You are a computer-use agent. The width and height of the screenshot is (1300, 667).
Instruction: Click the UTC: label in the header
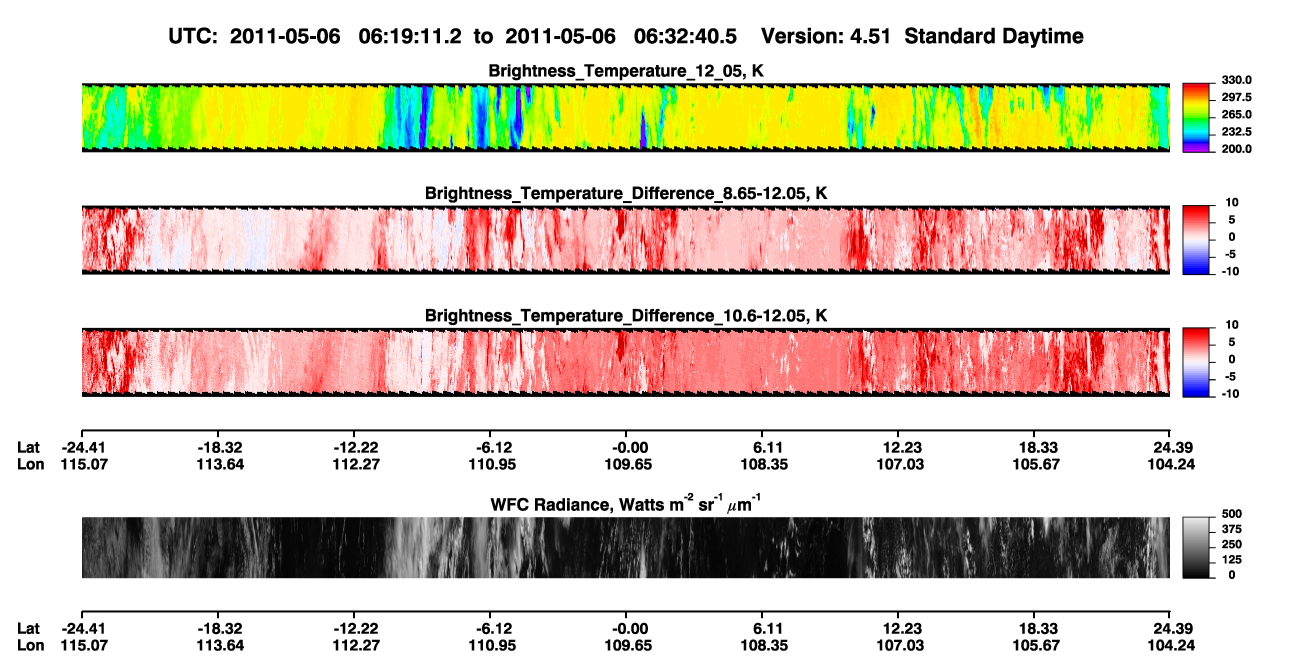click(195, 37)
